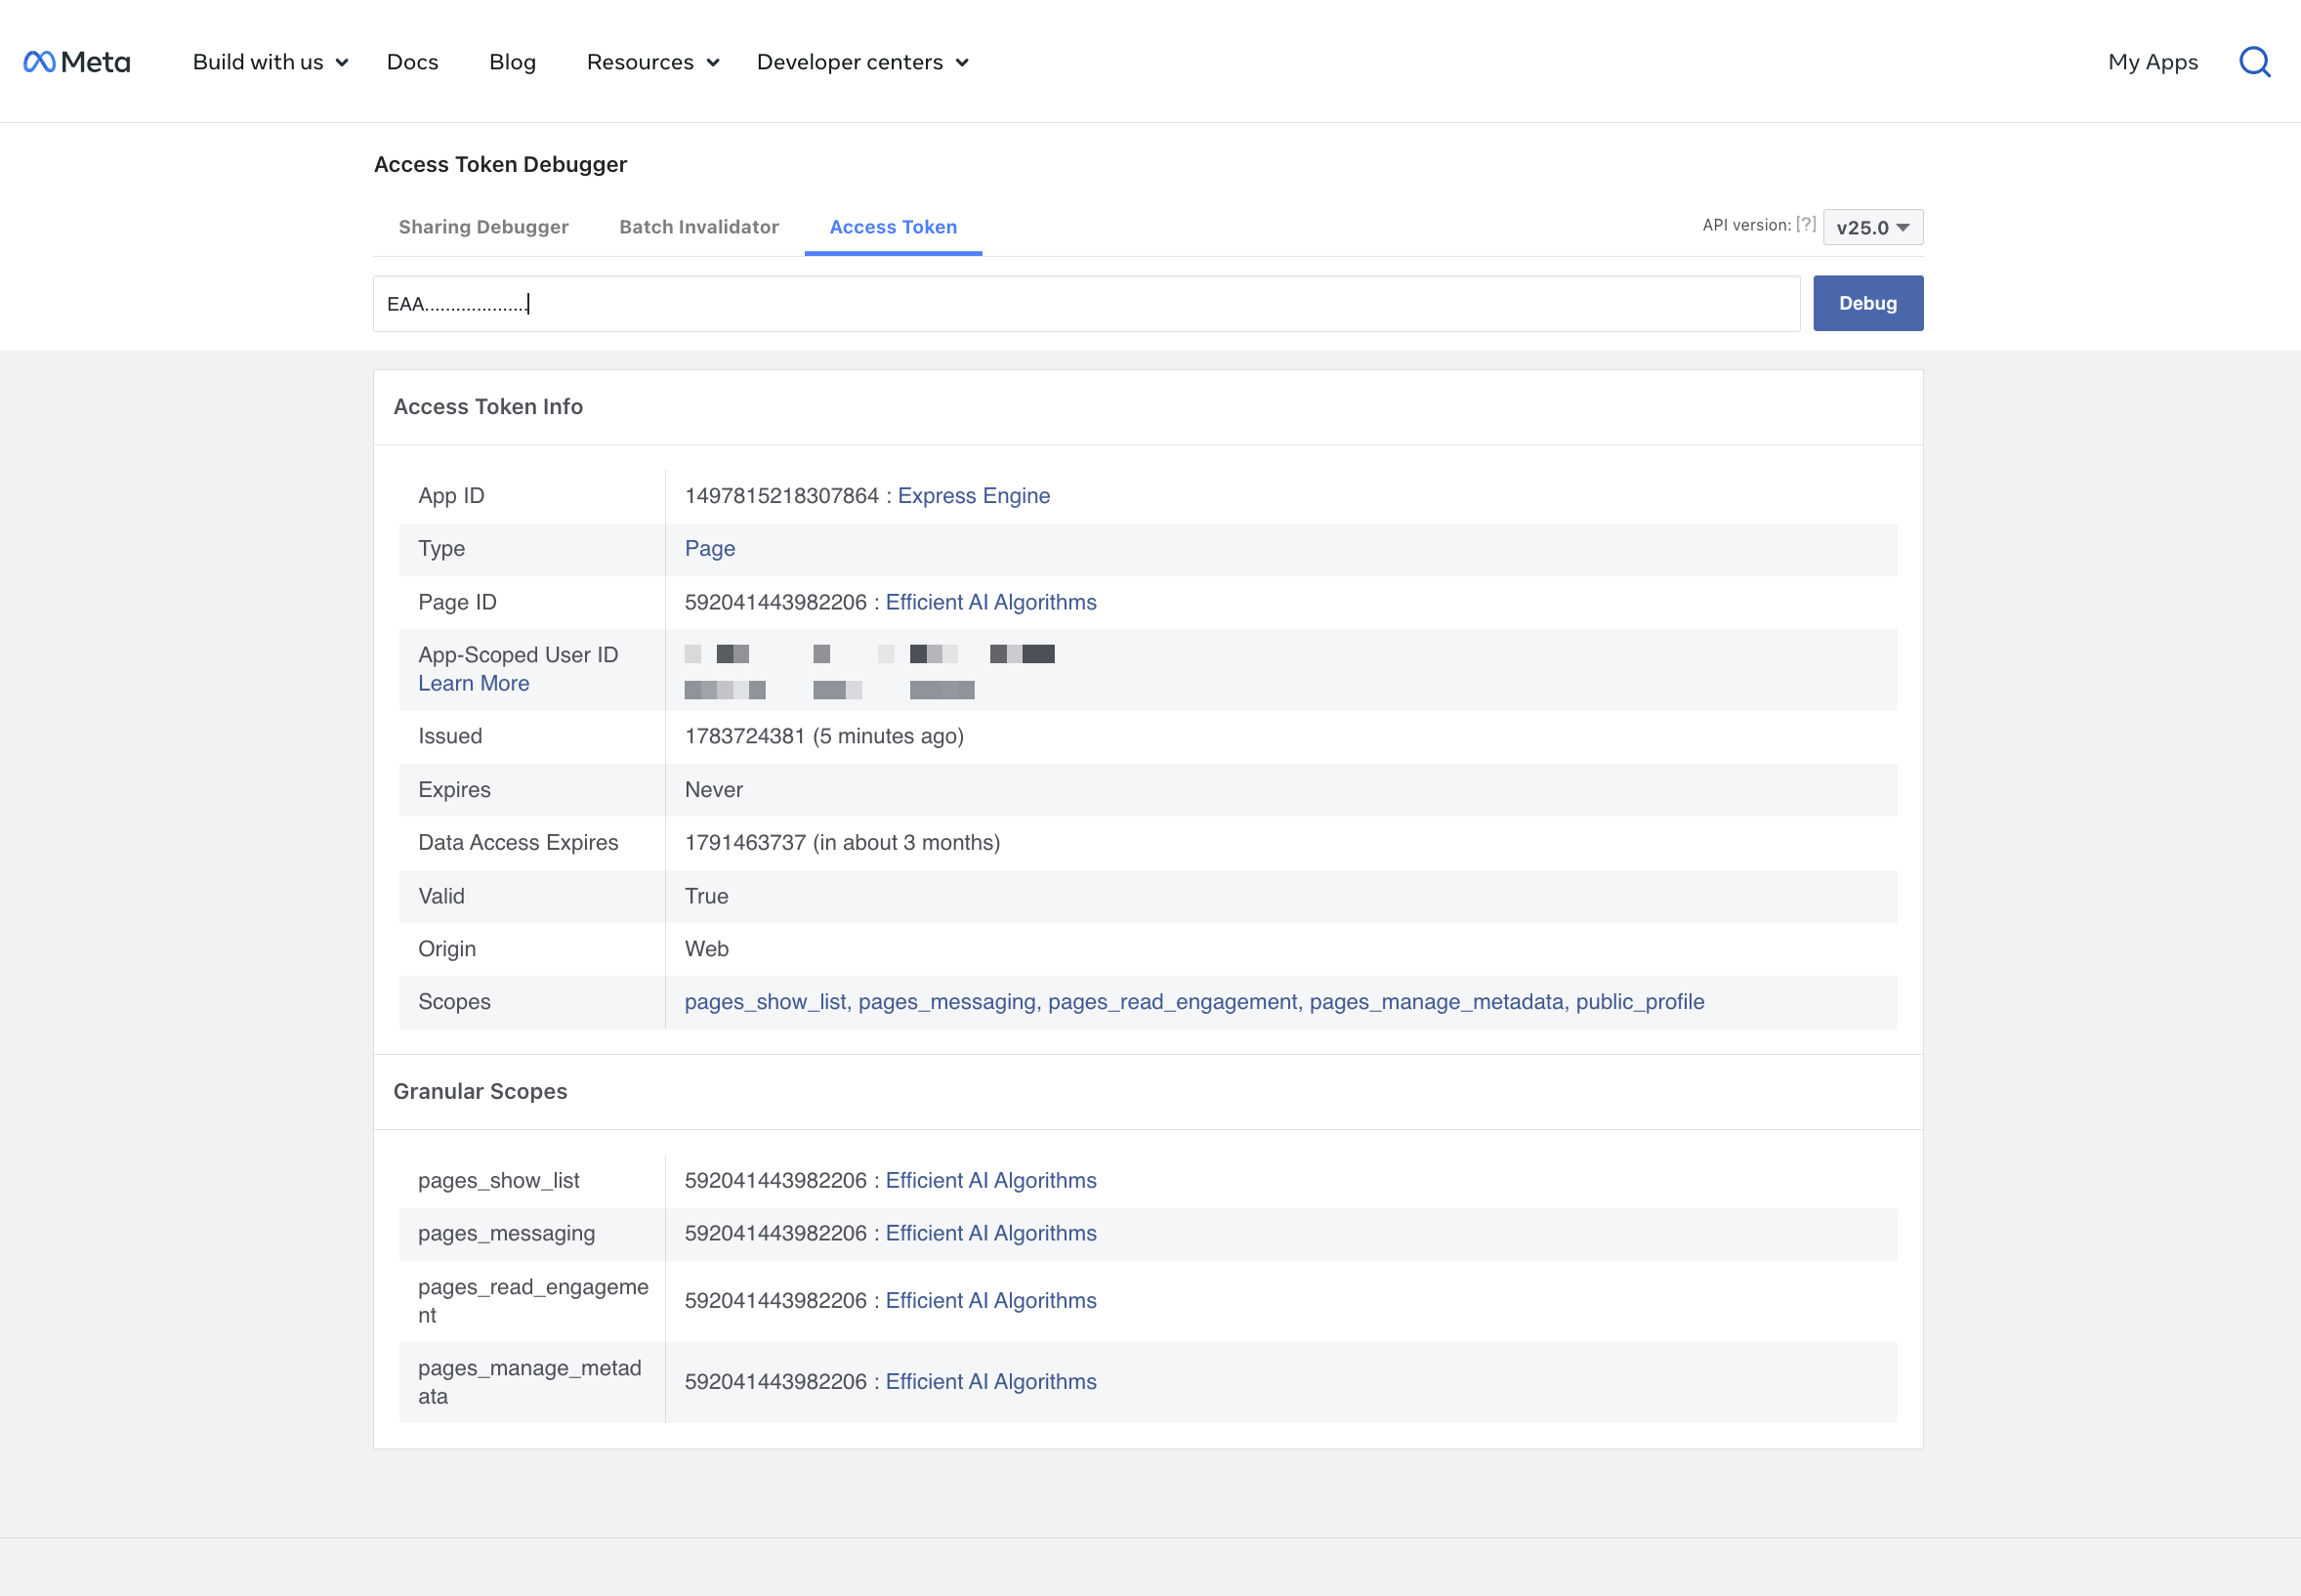Viewport: 2301px width, 1596px height.
Task: Click the pages_manage_metadata scope link
Action: [1436, 1002]
